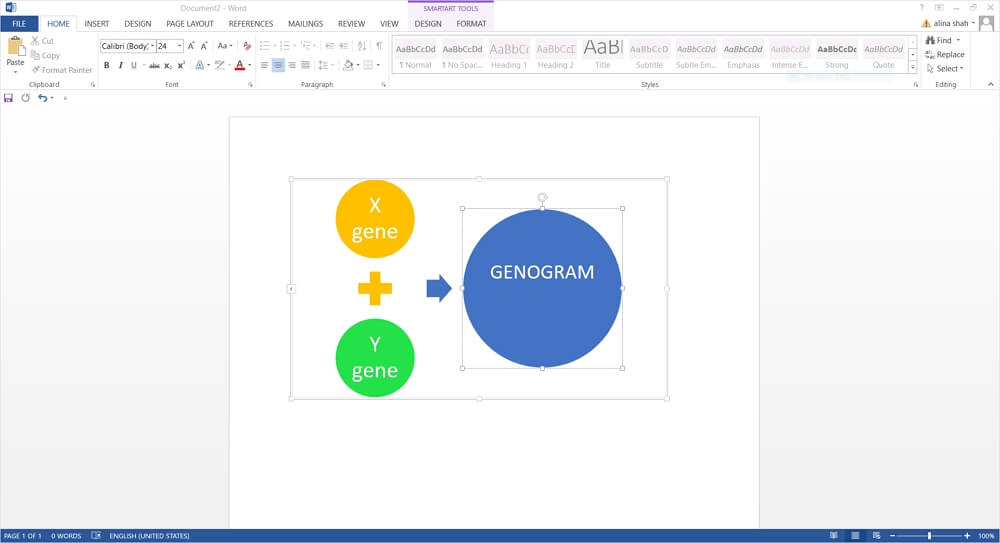The image size is (1000, 543).
Task: Toggle Show paragraph marks
Action: point(379,46)
